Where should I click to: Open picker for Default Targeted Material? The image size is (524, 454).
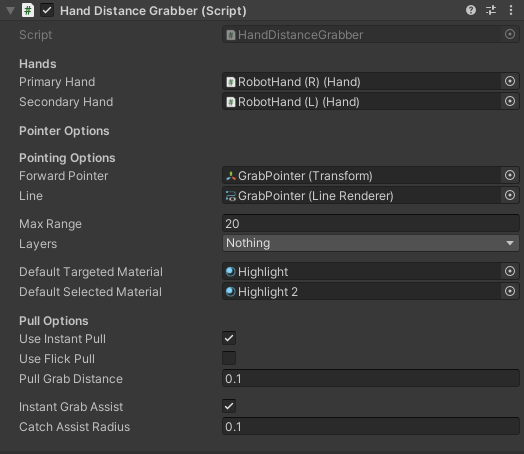point(510,271)
